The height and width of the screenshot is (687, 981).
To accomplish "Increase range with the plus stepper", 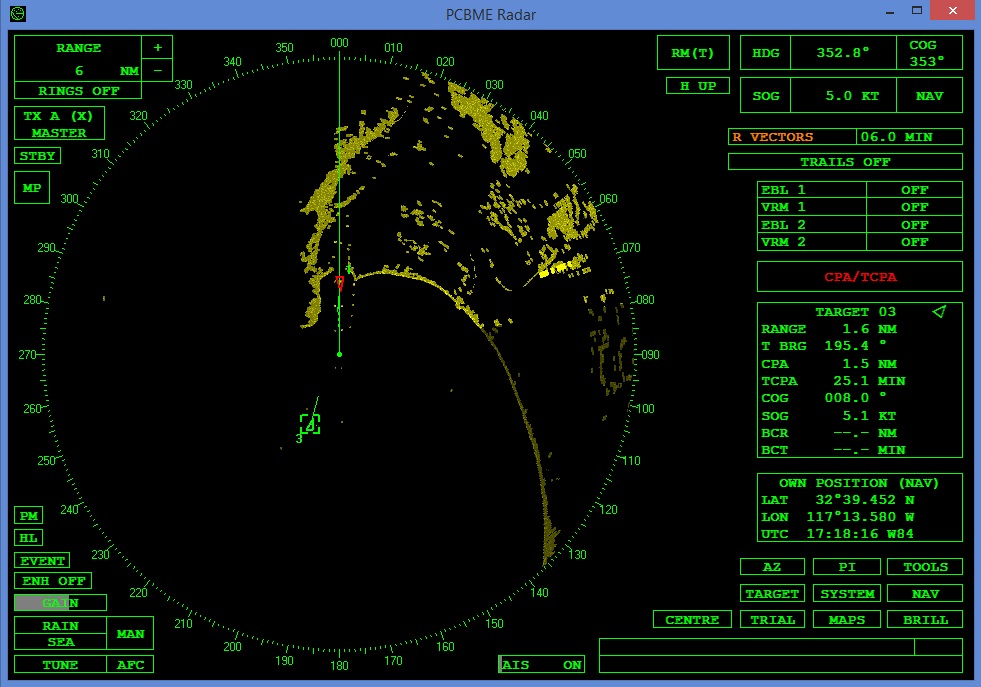I will coord(158,46).
